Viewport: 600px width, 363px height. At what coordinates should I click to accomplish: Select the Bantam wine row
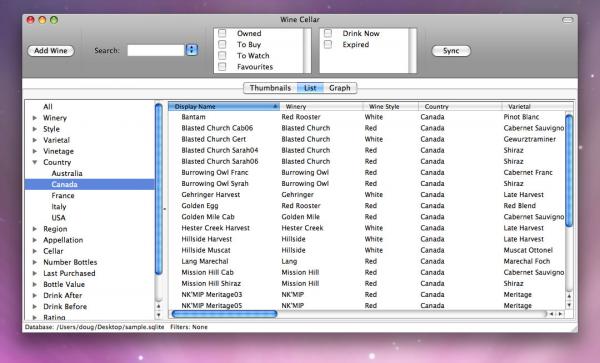point(367,117)
